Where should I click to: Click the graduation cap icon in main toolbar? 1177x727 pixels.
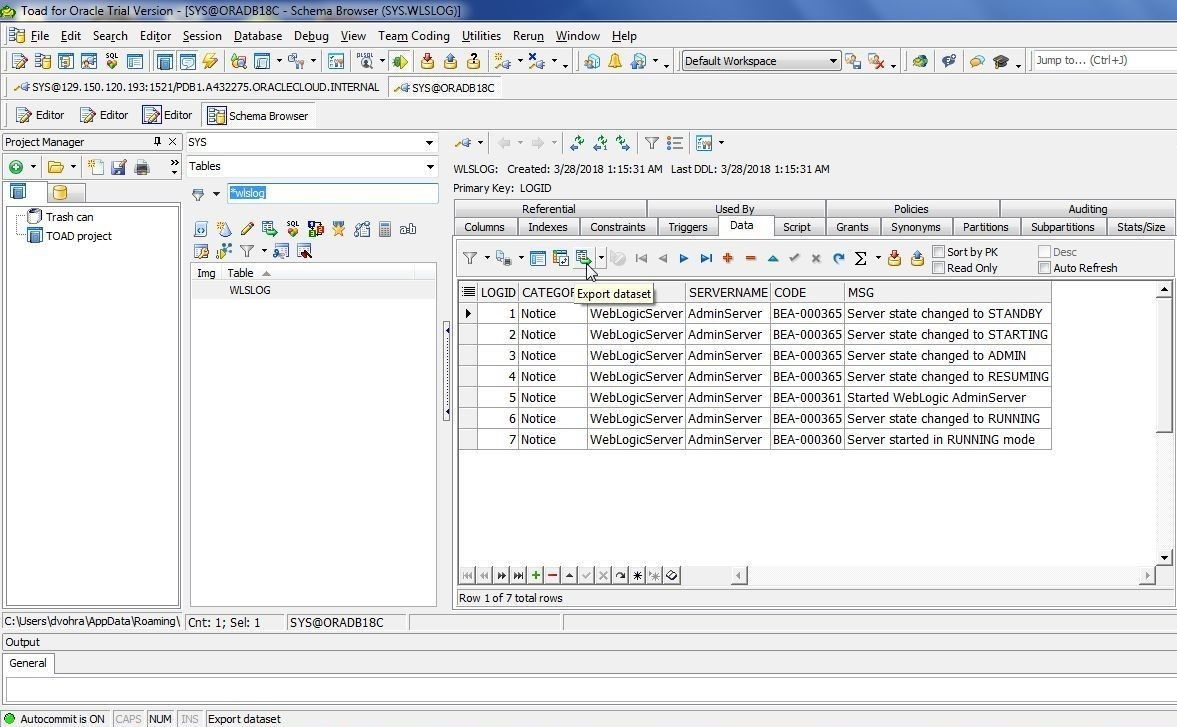click(x=1000, y=61)
